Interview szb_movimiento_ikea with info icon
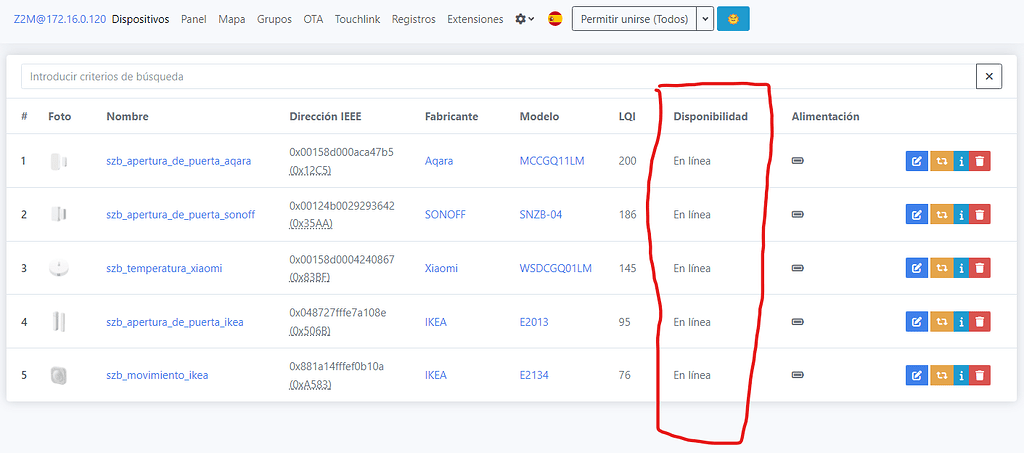Viewport: 1024px width, 453px height. point(961,375)
